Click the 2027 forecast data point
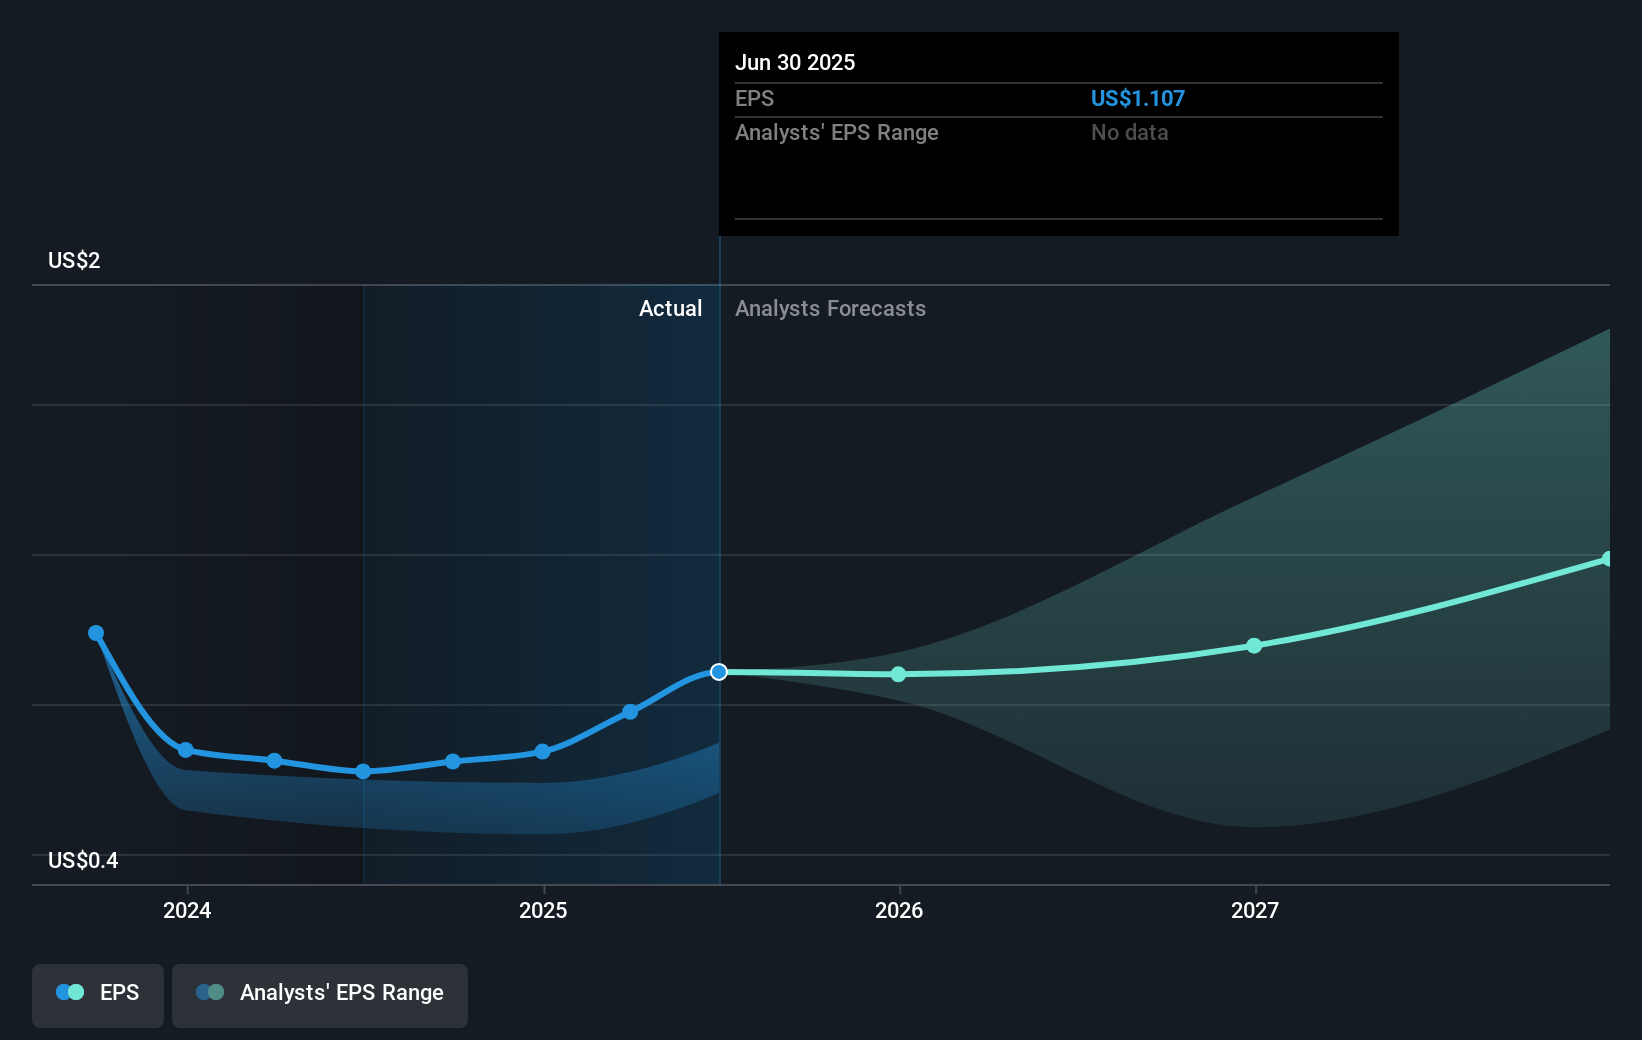The width and height of the screenshot is (1642, 1040). 1254,646
